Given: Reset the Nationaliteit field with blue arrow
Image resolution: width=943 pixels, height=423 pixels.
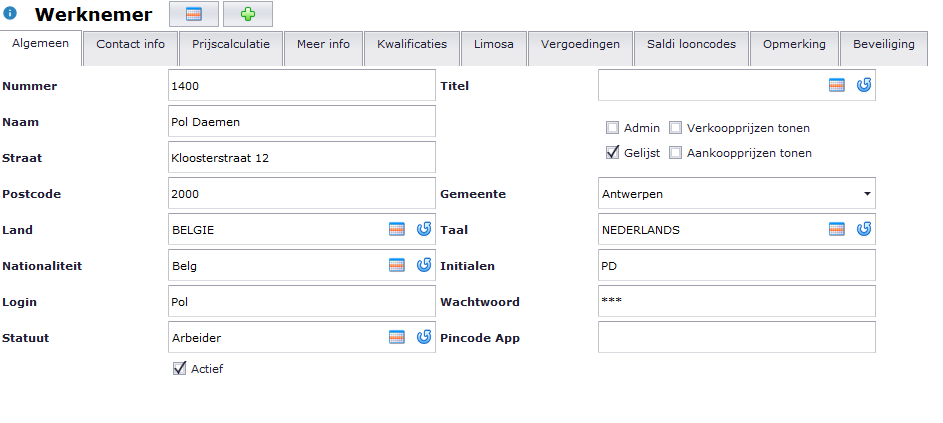Looking at the screenshot, I should (424, 265).
